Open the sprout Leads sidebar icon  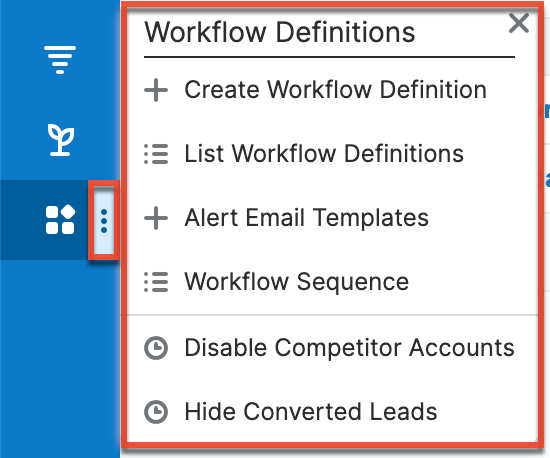pos(61,140)
